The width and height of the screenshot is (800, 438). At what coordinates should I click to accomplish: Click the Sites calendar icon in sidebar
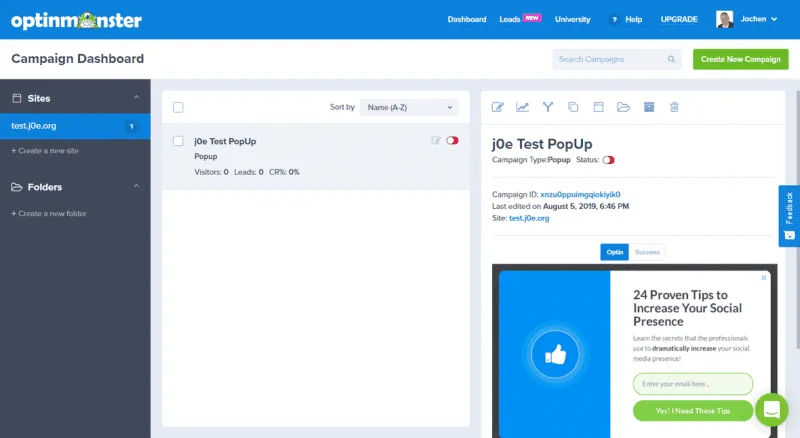[x=17, y=98]
